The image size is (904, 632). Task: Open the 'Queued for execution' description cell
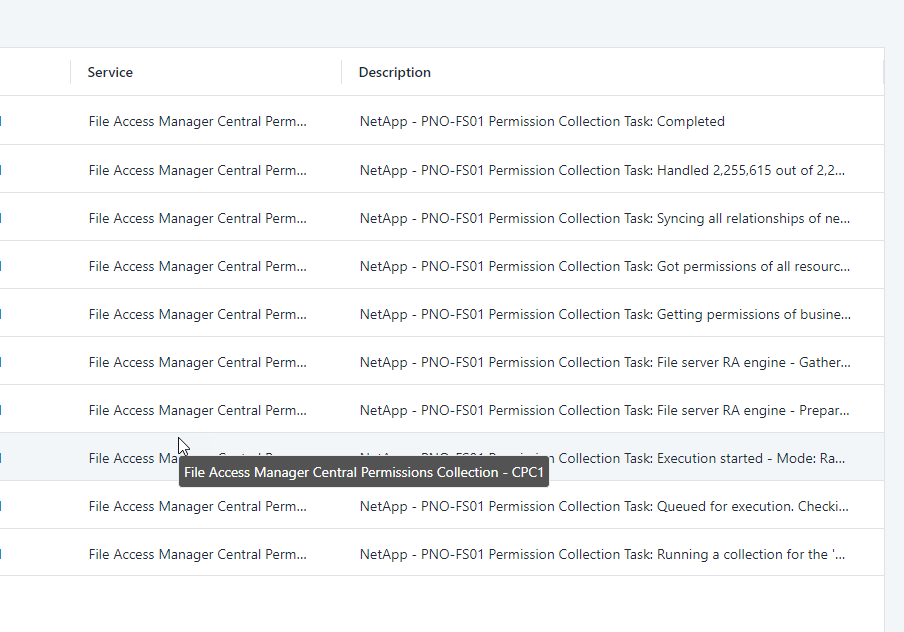[604, 506]
